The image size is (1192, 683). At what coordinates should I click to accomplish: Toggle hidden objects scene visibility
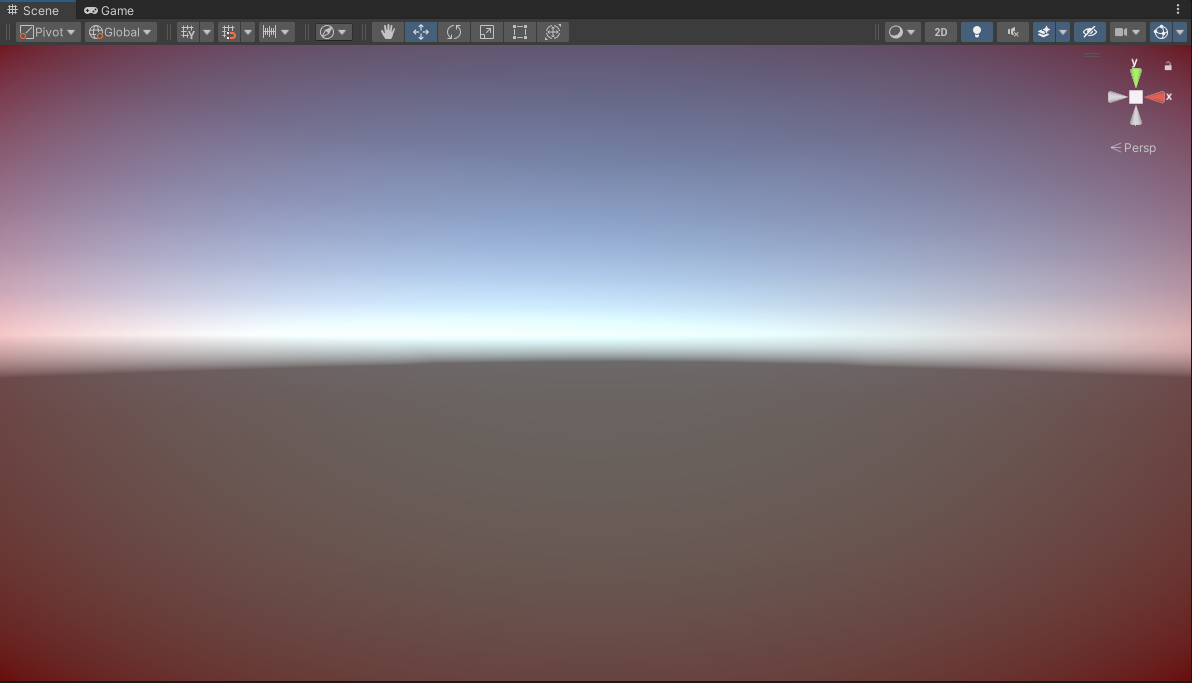point(1090,32)
